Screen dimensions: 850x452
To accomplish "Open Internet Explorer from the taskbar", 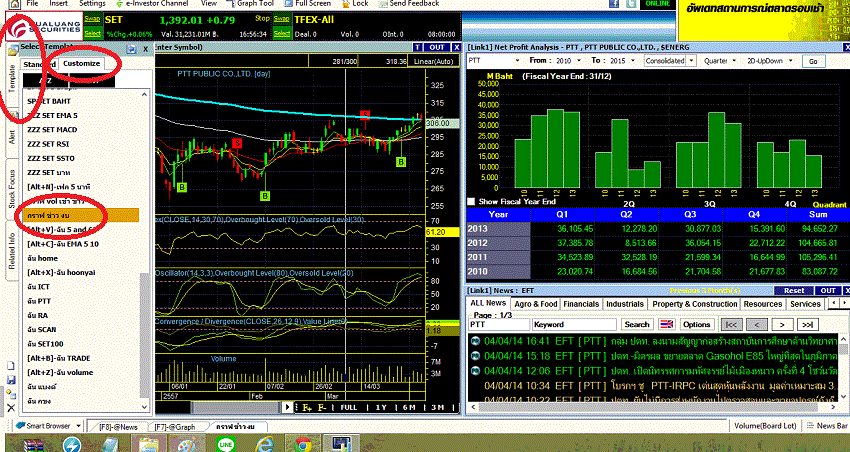I will click(x=264, y=444).
